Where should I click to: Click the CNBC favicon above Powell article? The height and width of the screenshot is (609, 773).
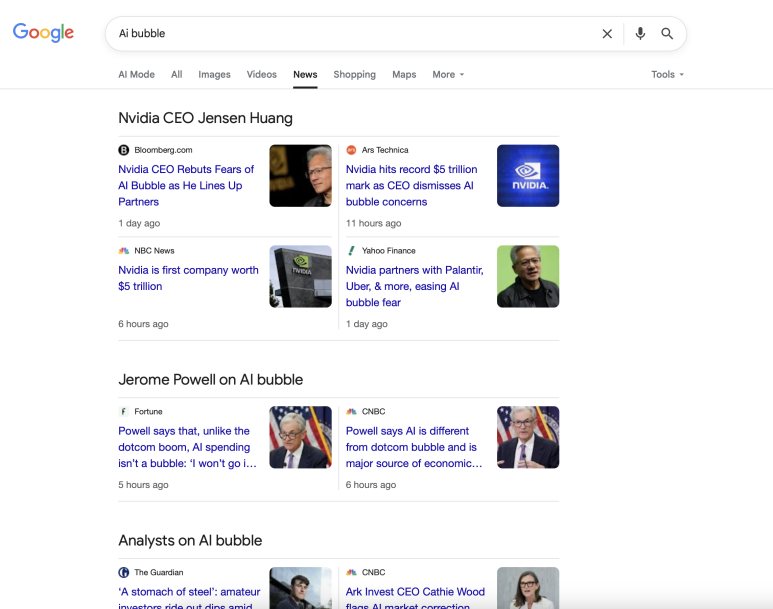click(x=351, y=411)
